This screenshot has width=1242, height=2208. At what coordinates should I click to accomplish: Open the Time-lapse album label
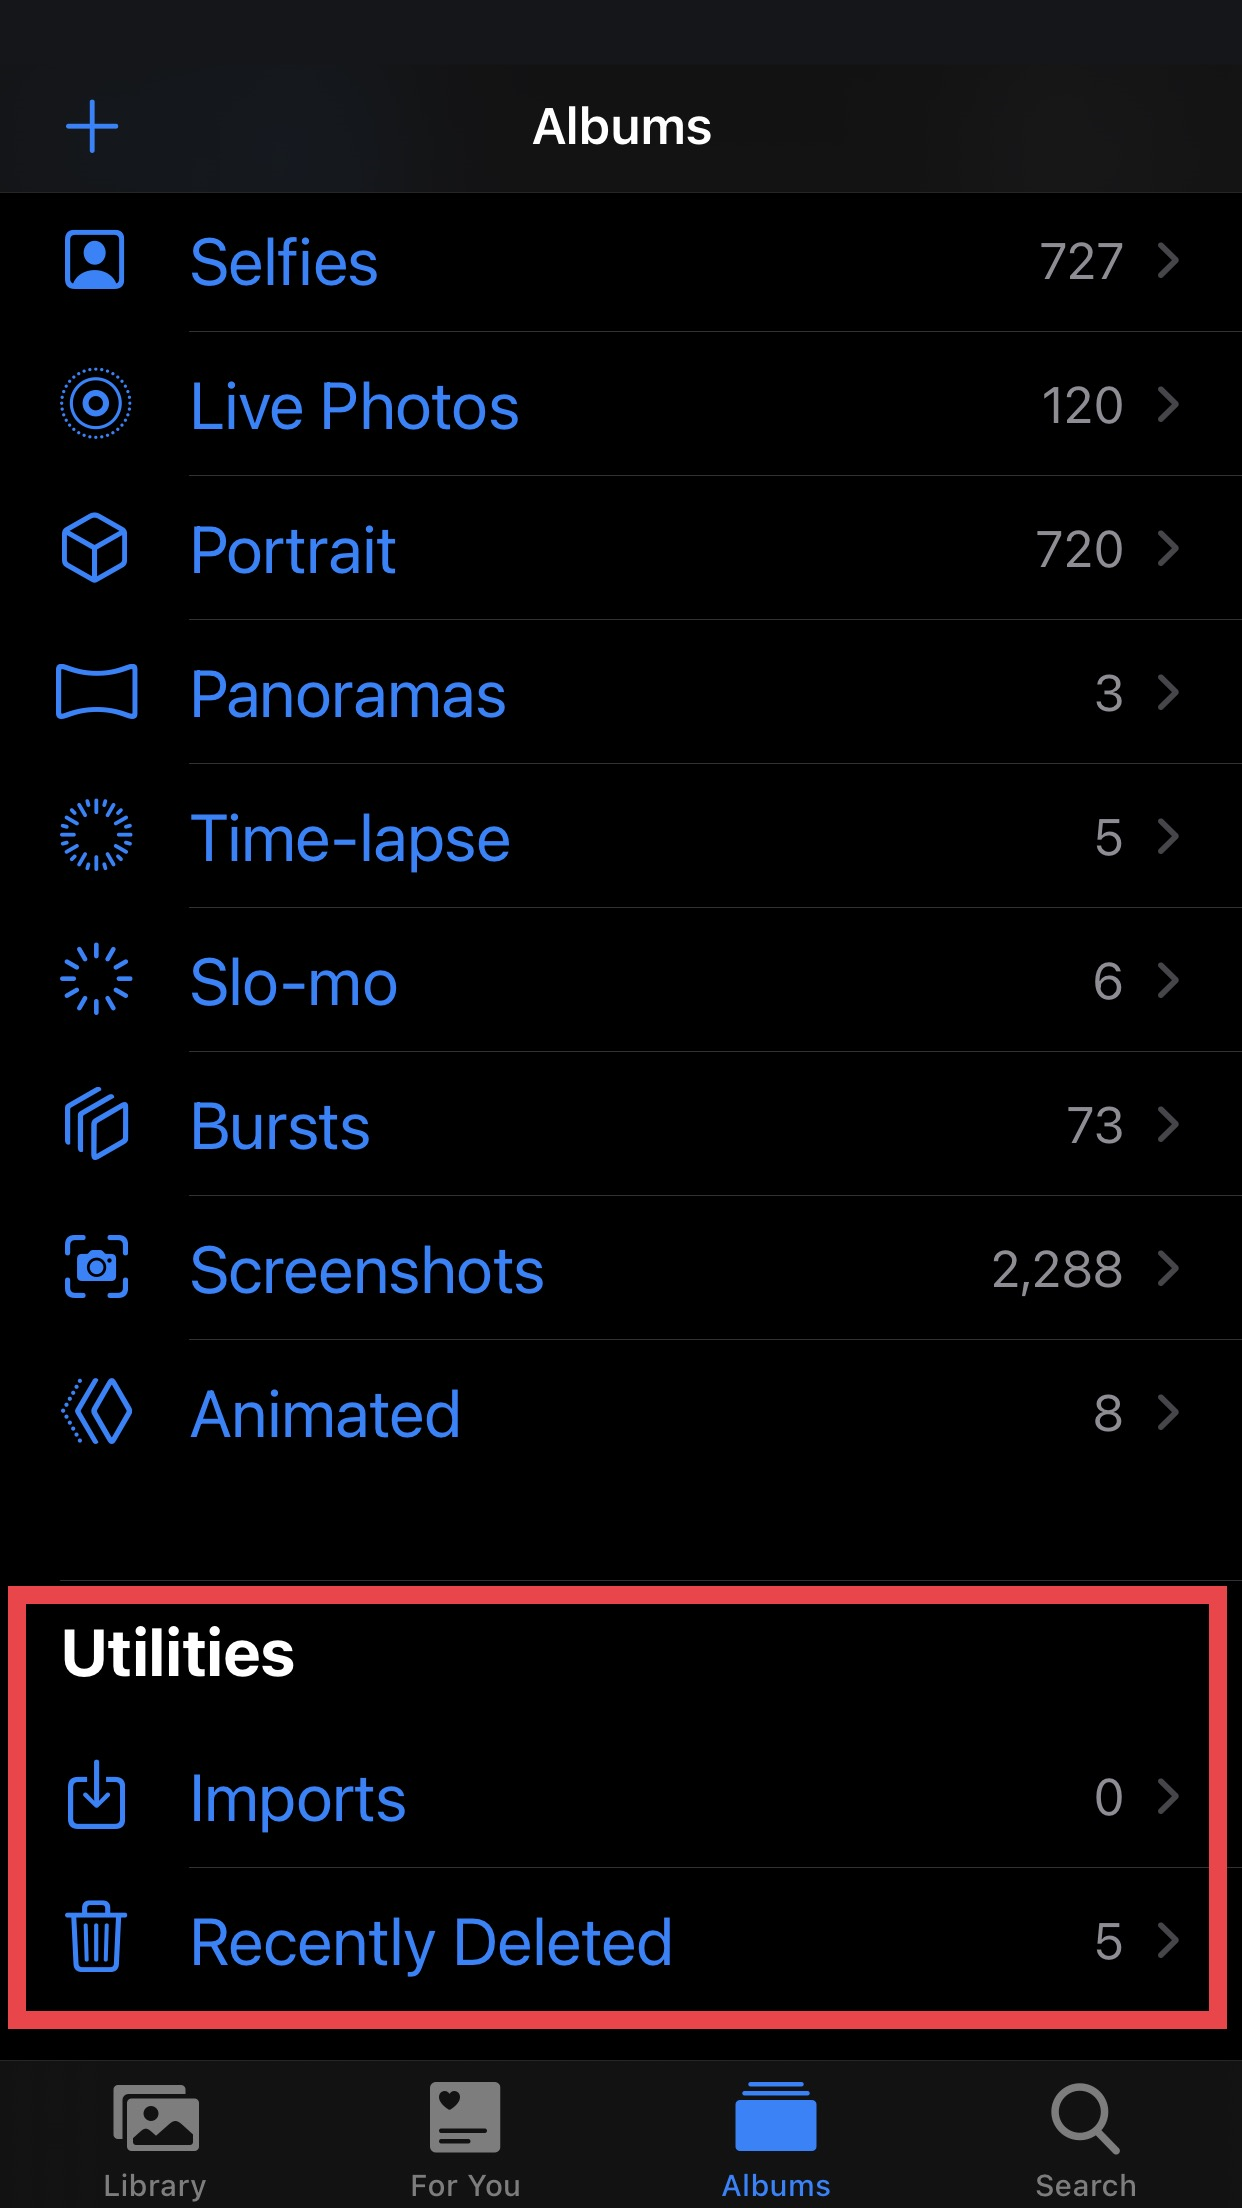(x=350, y=838)
